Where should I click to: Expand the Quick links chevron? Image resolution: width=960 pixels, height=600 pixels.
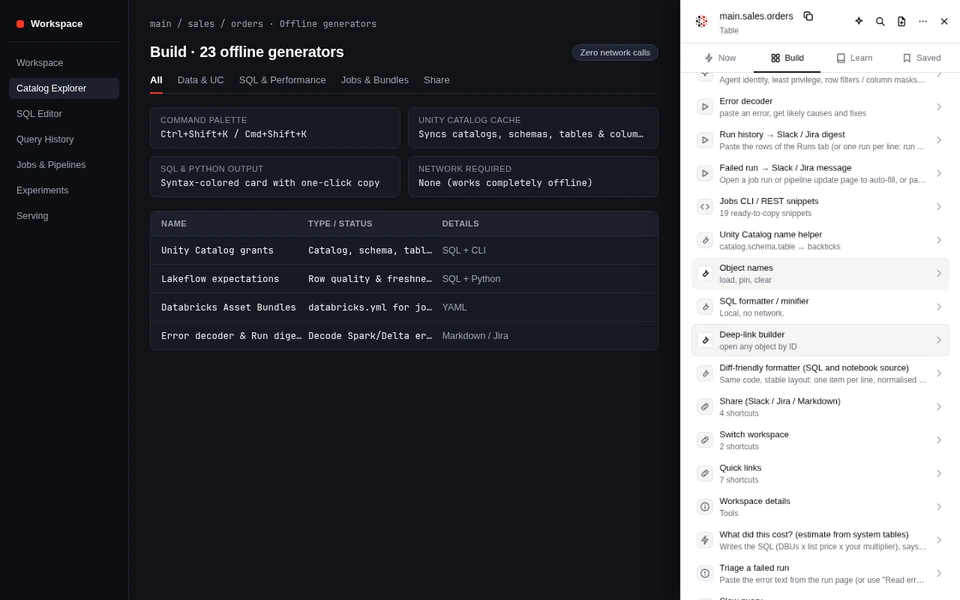(x=939, y=473)
